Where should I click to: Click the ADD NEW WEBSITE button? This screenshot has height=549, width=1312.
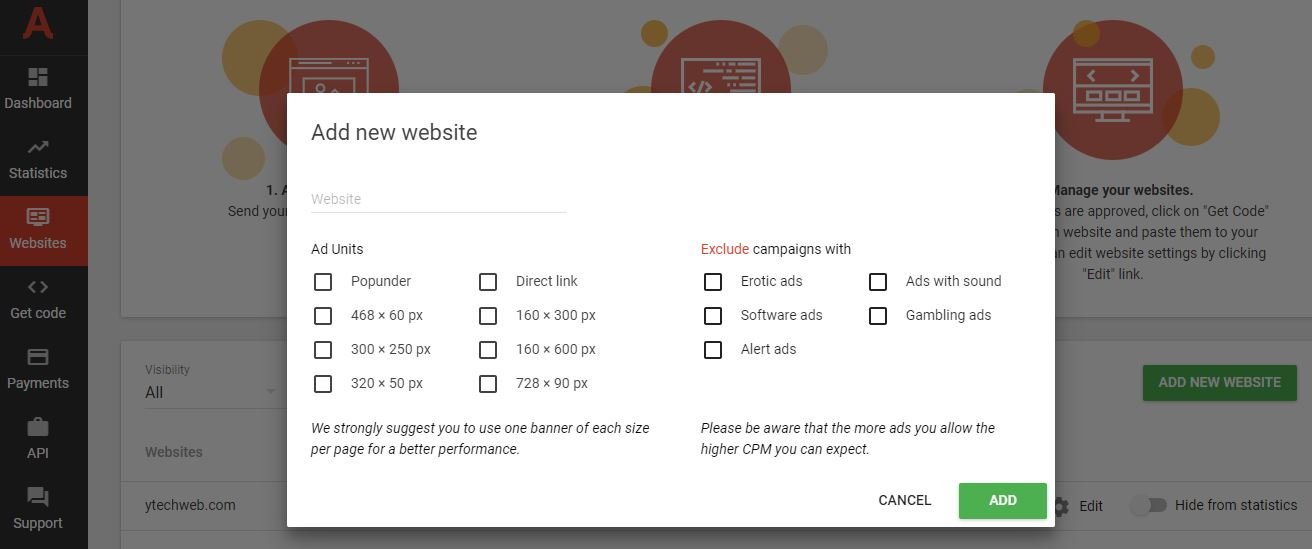1219,382
